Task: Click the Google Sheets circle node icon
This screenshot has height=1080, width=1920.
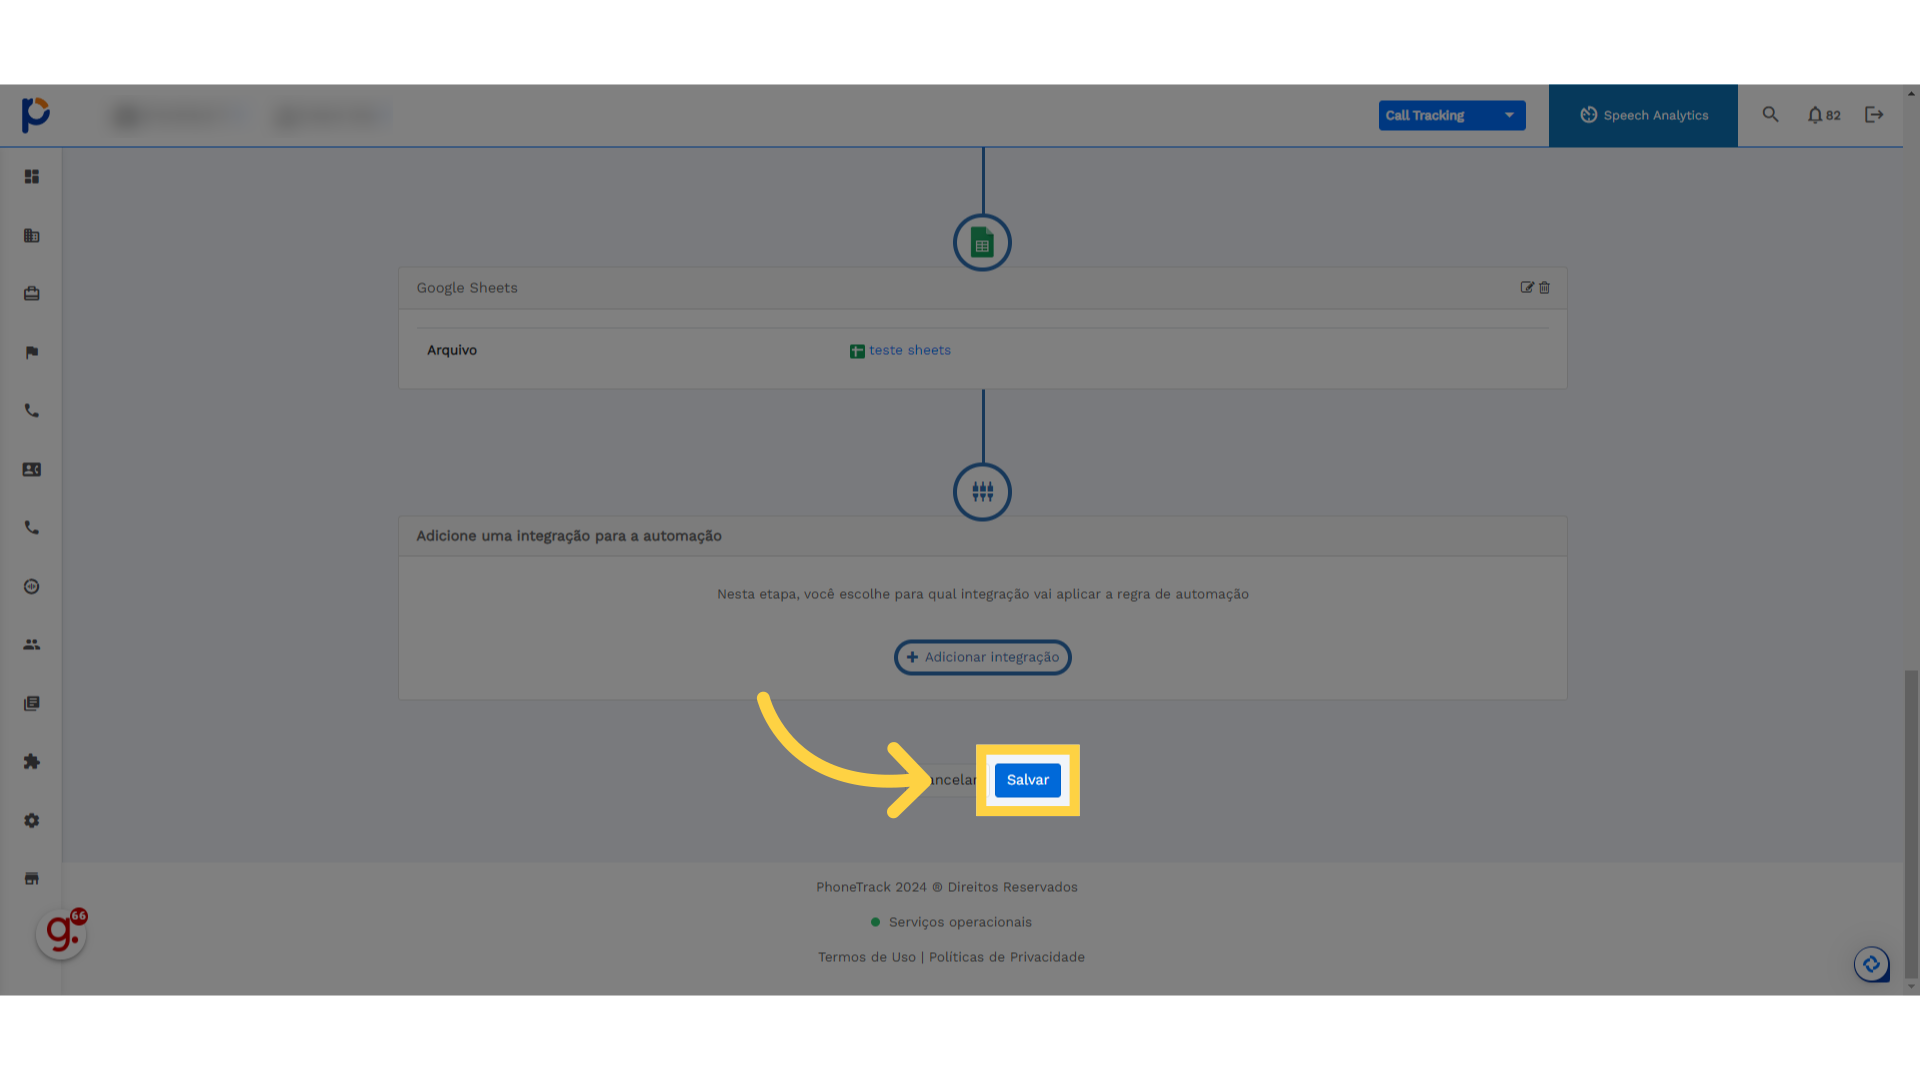Action: pyautogui.click(x=982, y=242)
